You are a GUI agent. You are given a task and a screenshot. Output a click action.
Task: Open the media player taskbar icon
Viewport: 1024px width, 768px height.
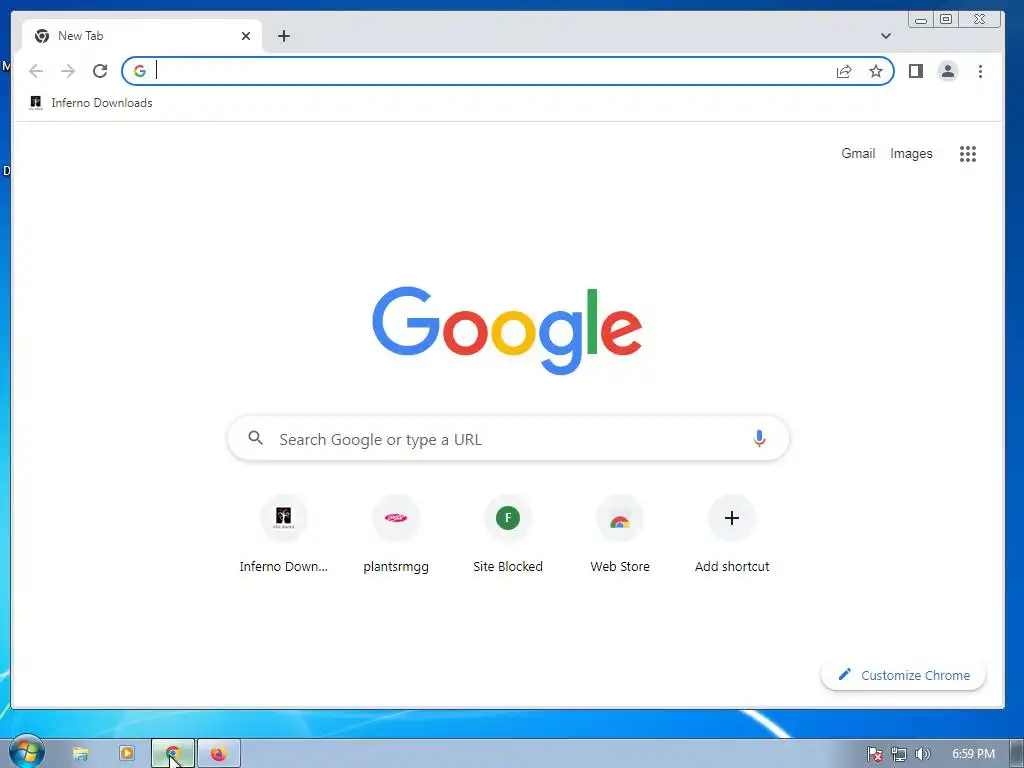[127, 754]
